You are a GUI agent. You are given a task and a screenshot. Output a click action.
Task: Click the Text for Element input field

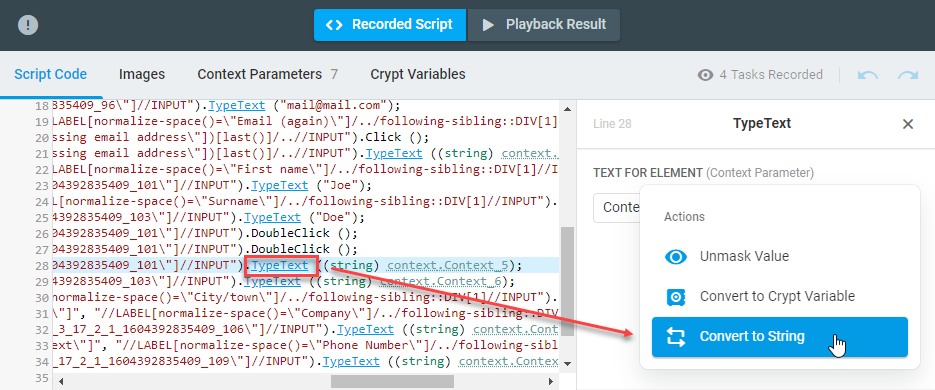click(x=617, y=207)
